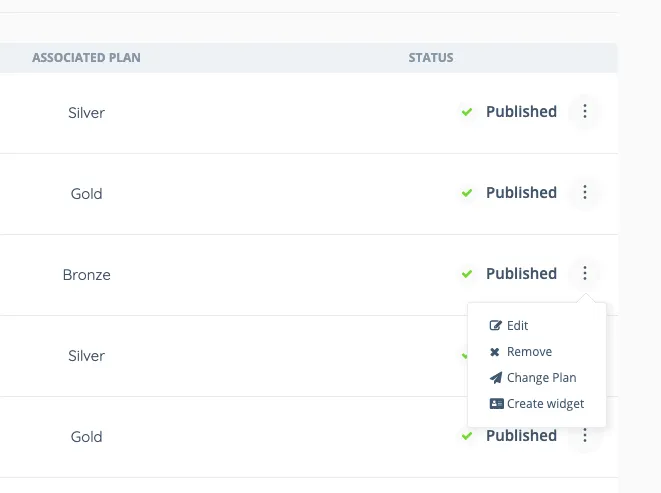
Task: Click the green checkmark in the Bronze row
Action: pyautogui.click(x=467, y=274)
